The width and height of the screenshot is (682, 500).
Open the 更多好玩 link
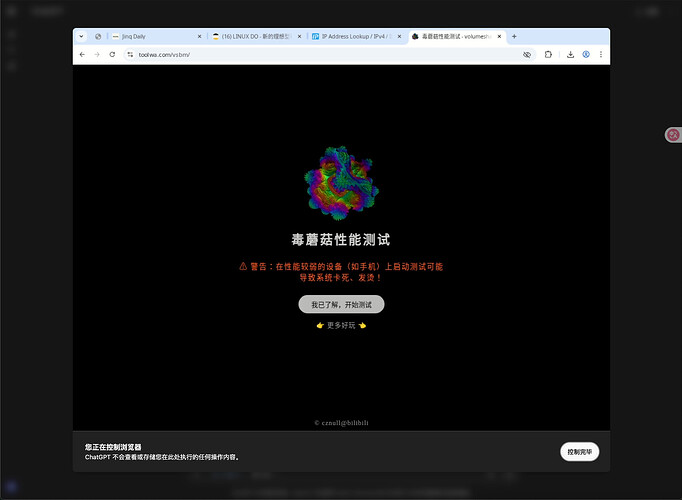click(x=341, y=325)
